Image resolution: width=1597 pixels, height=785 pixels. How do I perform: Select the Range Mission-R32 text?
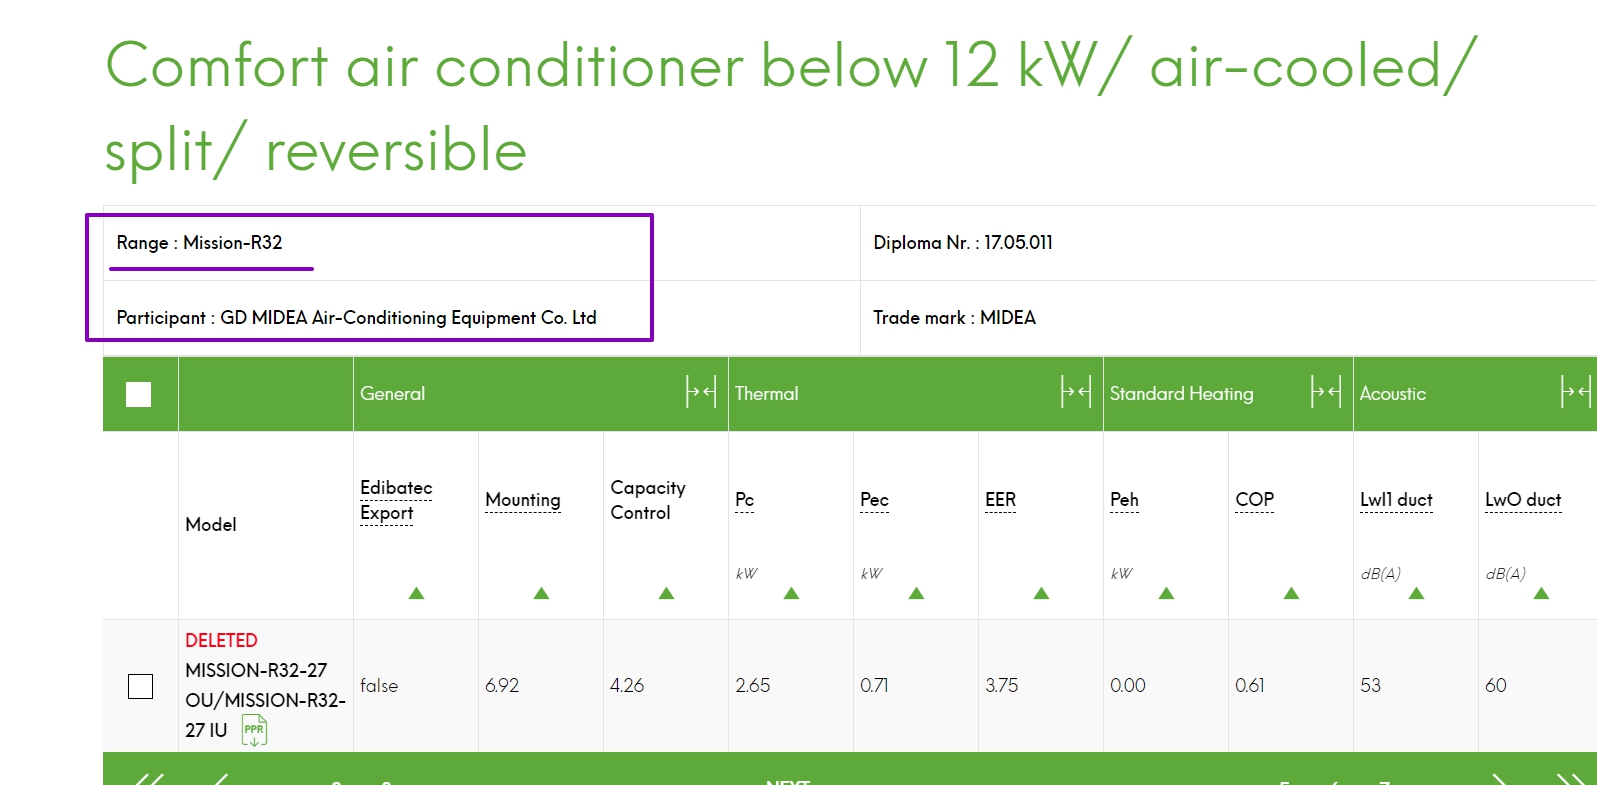click(x=200, y=243)
